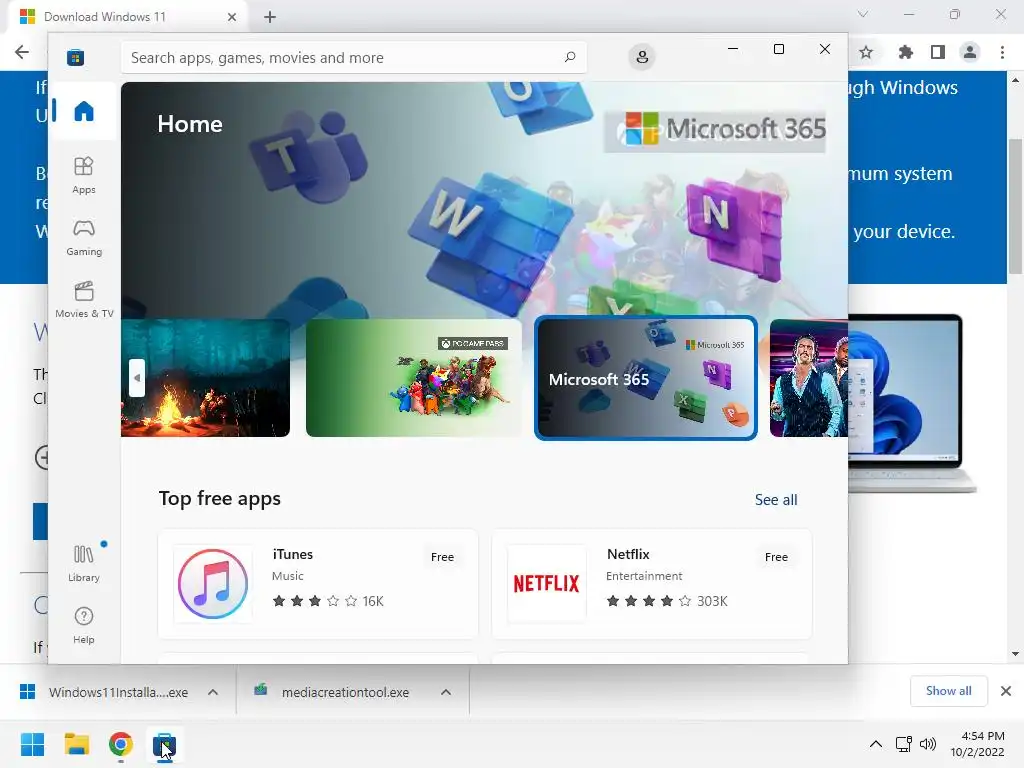Viewport: 1024px width, 768px height.
Task: Click See all for Top free apps
Action: point(776,500)
